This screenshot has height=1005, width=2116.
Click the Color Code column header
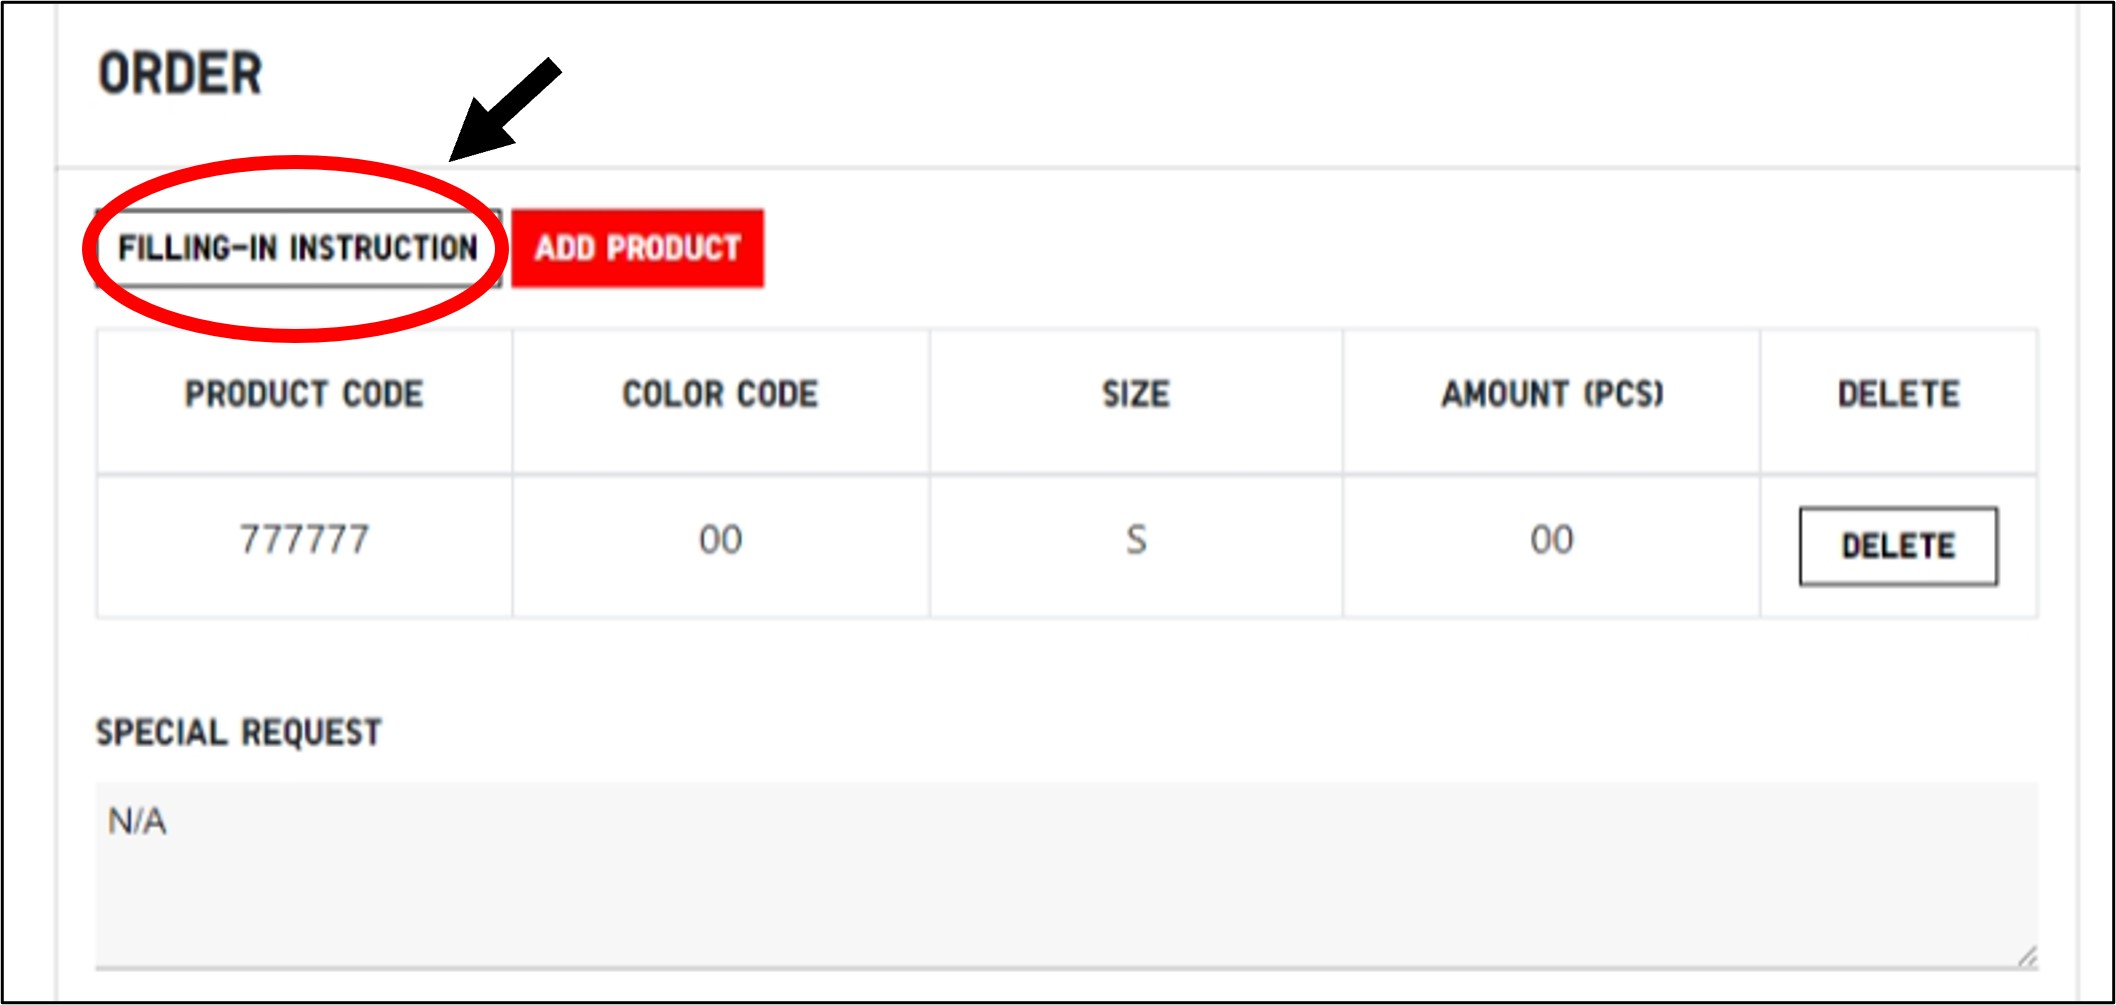(x=720, y=395)
